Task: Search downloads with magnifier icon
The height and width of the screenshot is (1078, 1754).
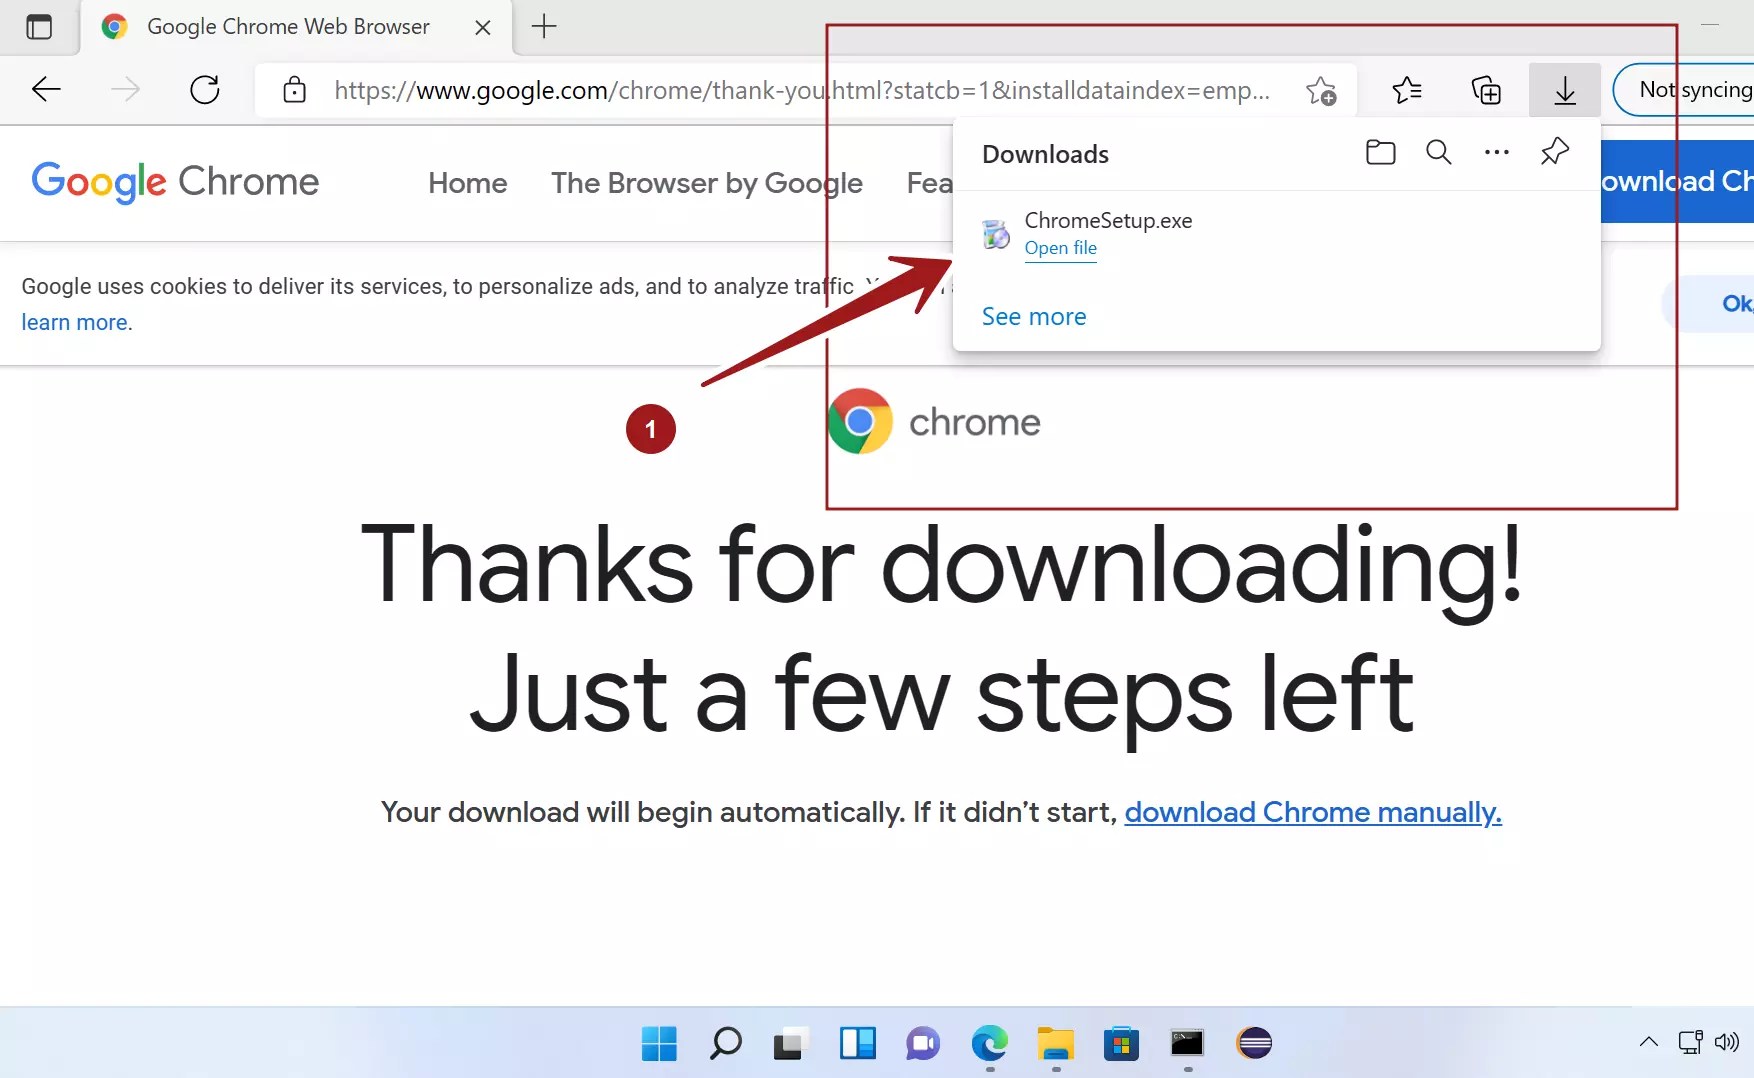Action: click(1439, 152)
